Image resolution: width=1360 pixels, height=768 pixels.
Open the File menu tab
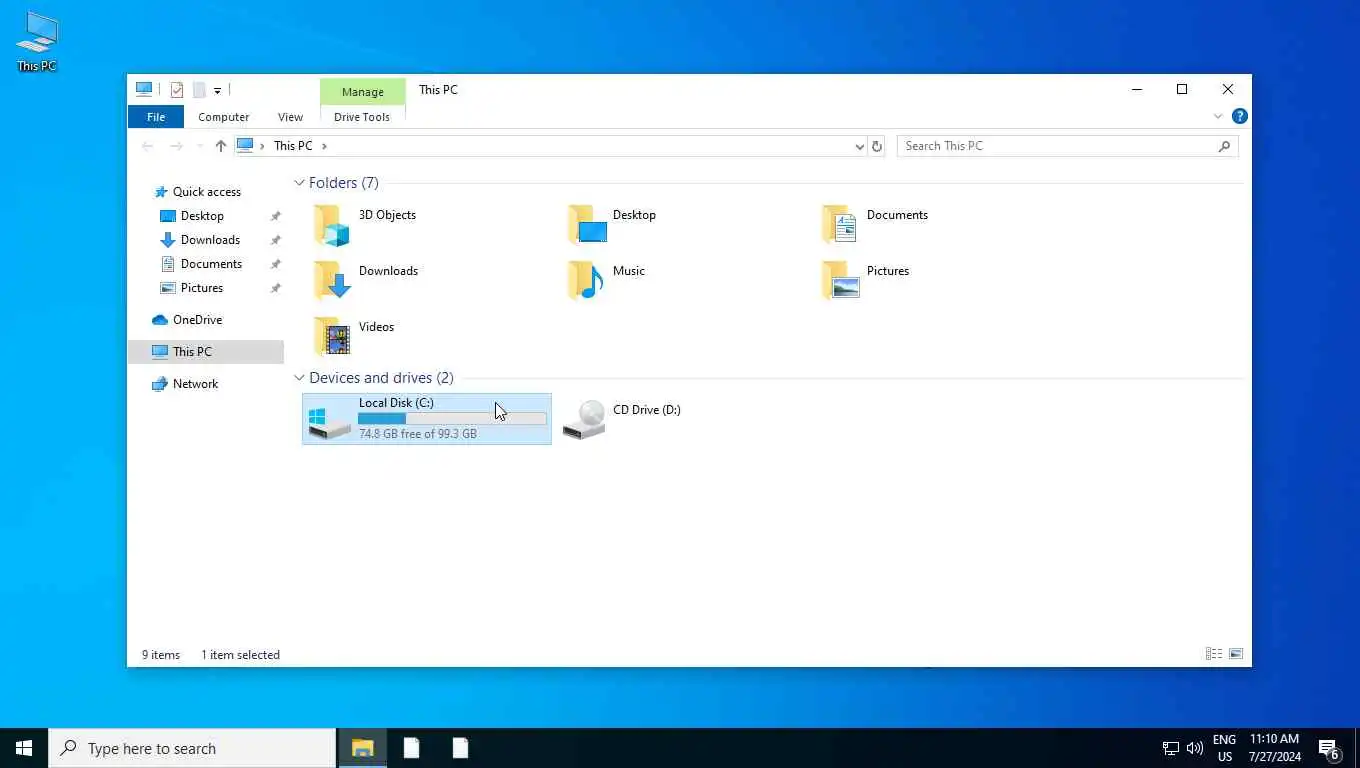coord(156,117)
